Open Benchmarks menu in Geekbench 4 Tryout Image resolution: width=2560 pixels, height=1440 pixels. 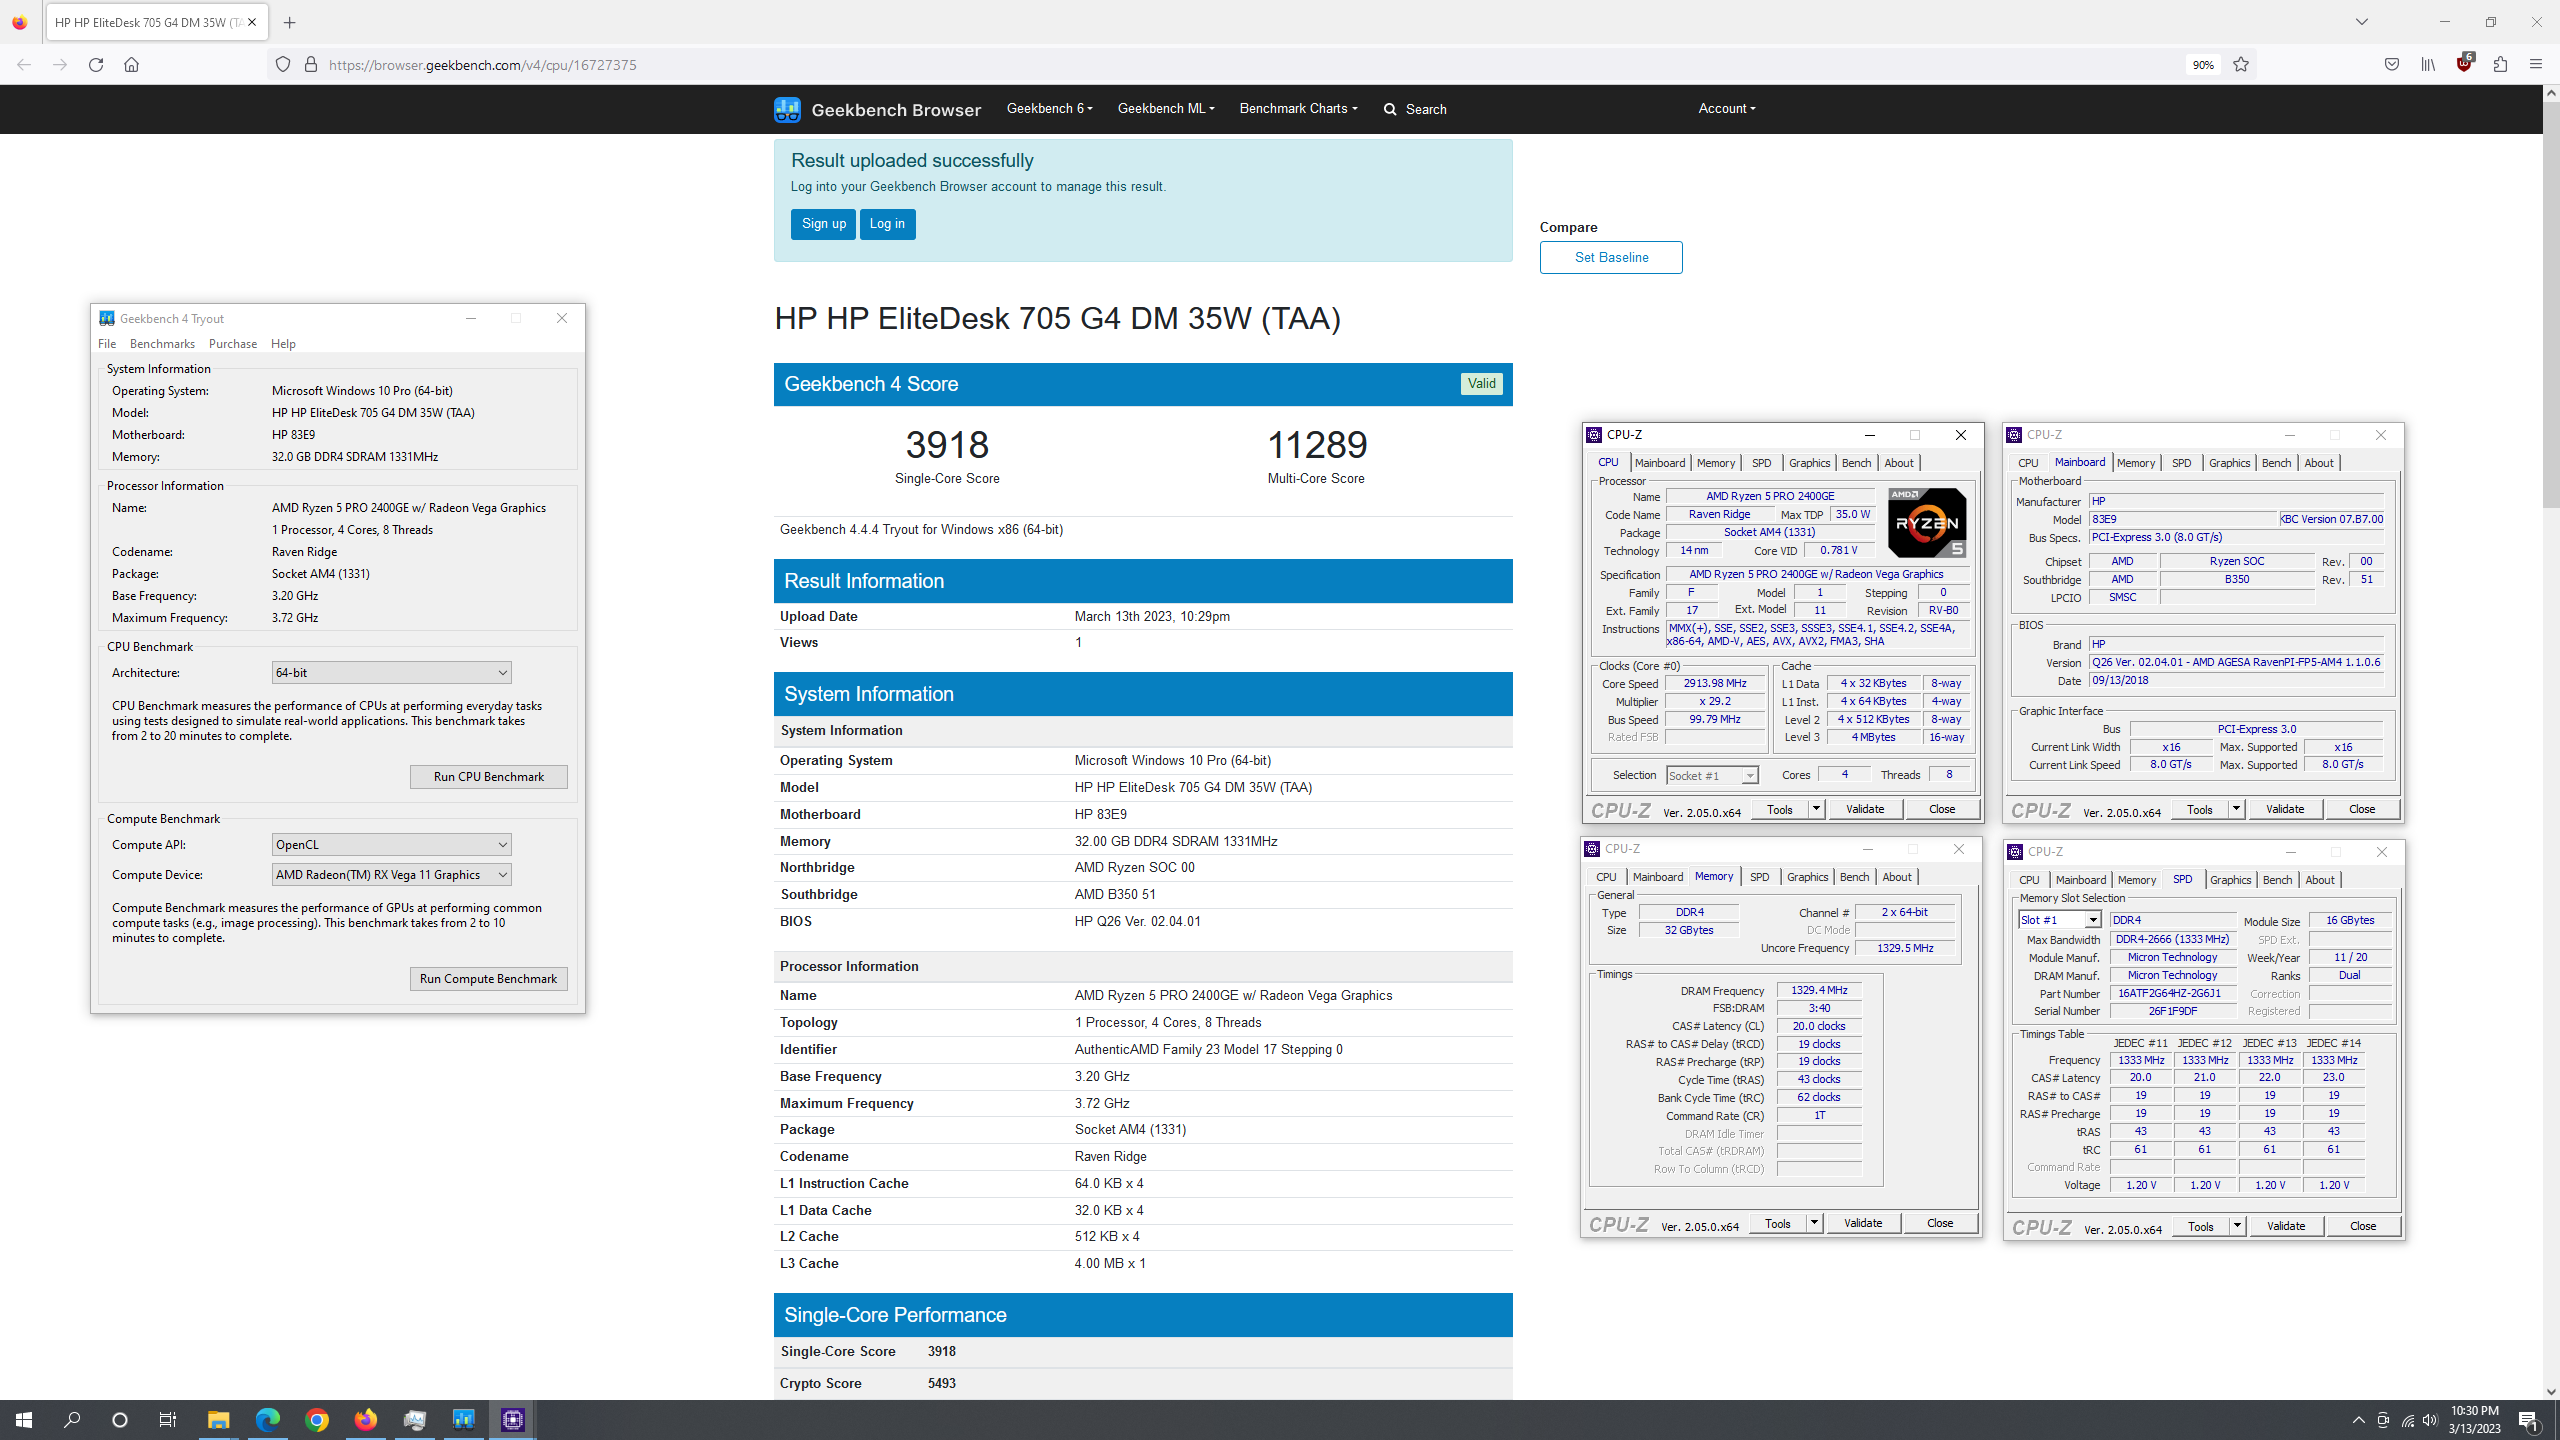pos(162,344)
